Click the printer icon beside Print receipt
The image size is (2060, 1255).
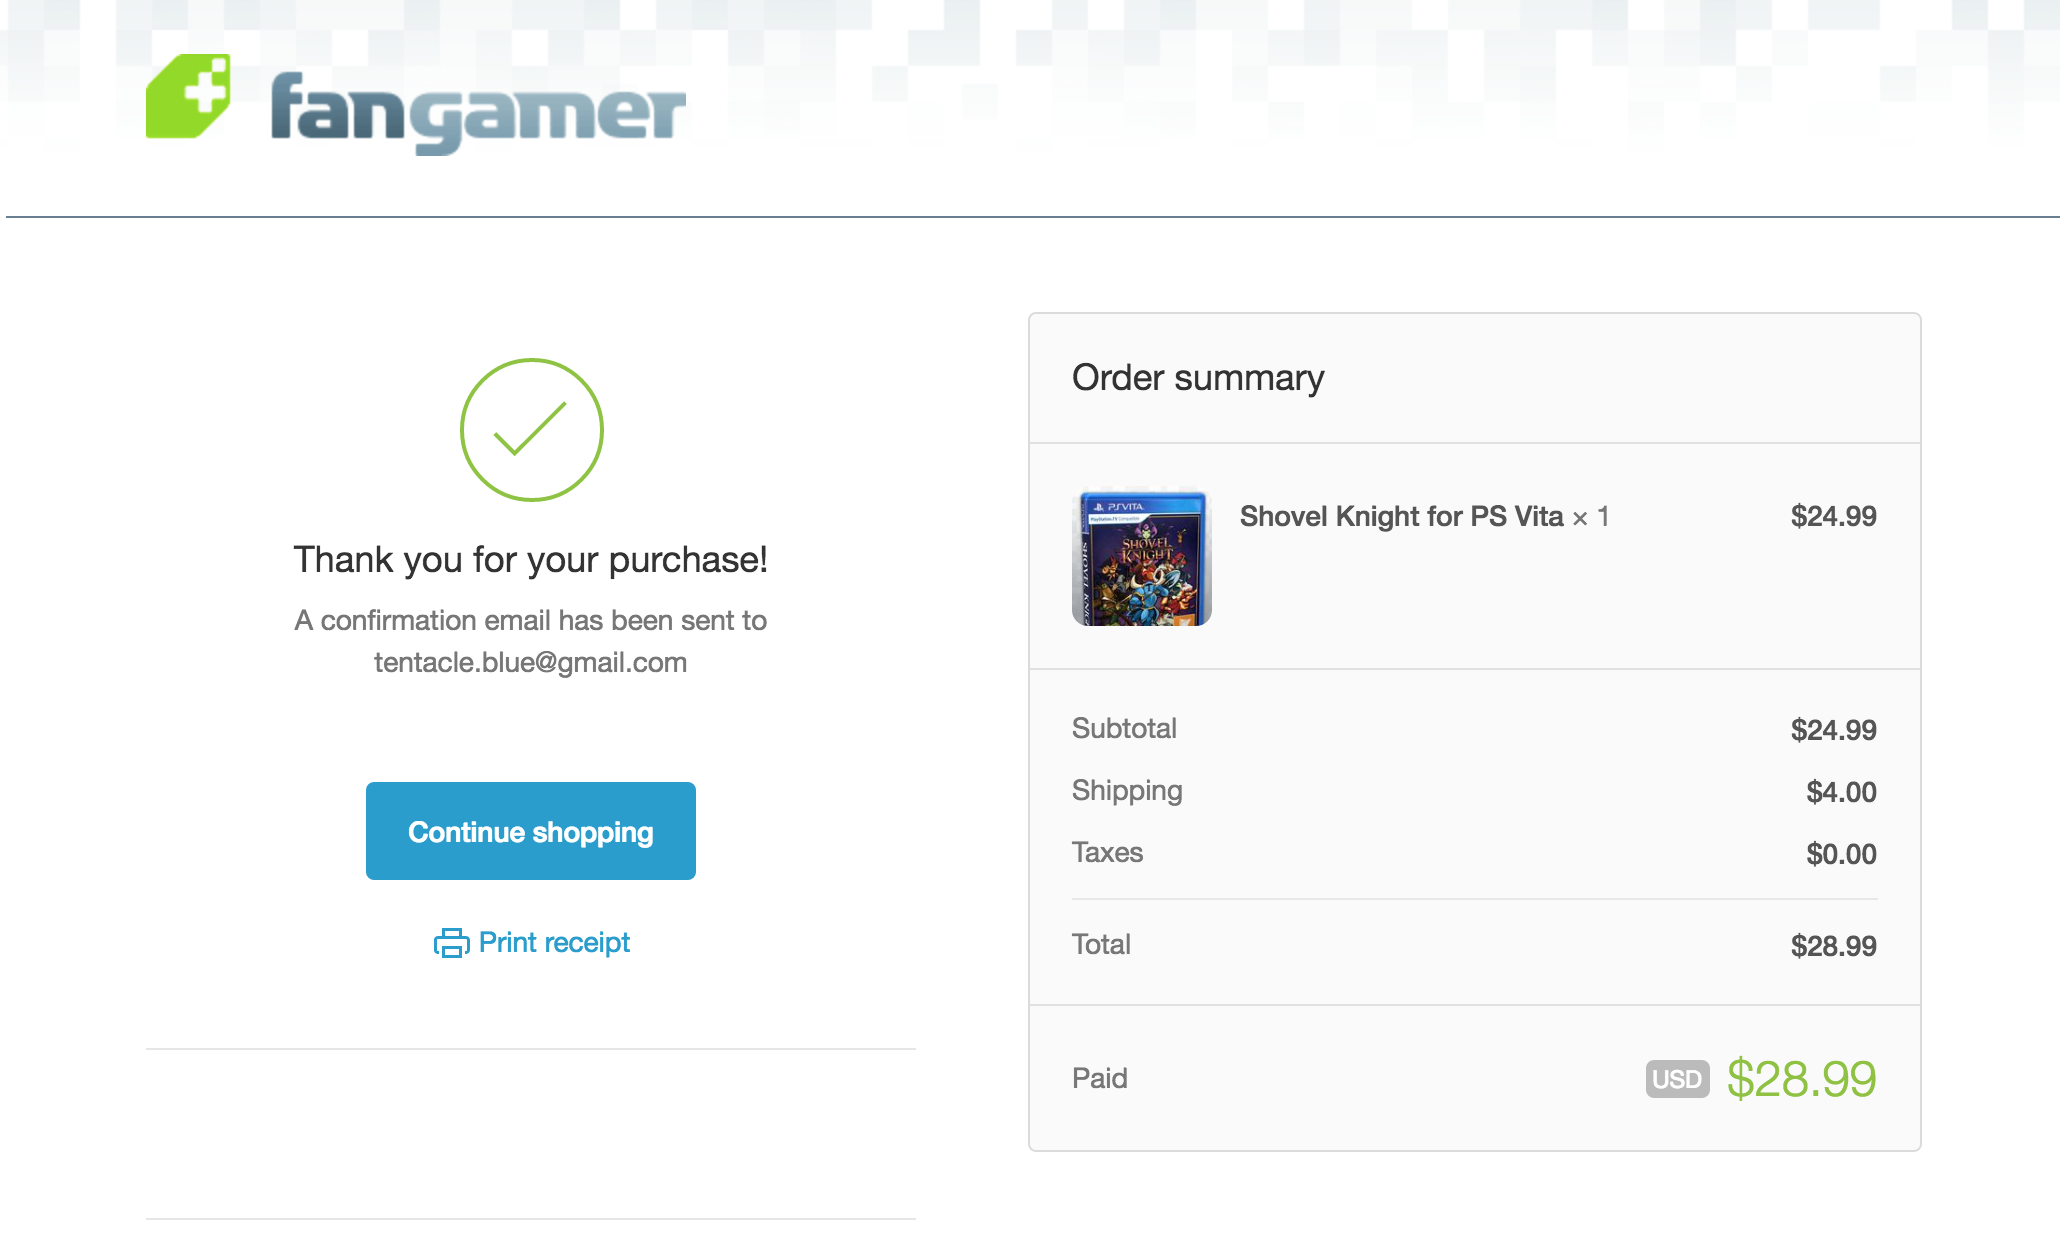coord(451,943)
